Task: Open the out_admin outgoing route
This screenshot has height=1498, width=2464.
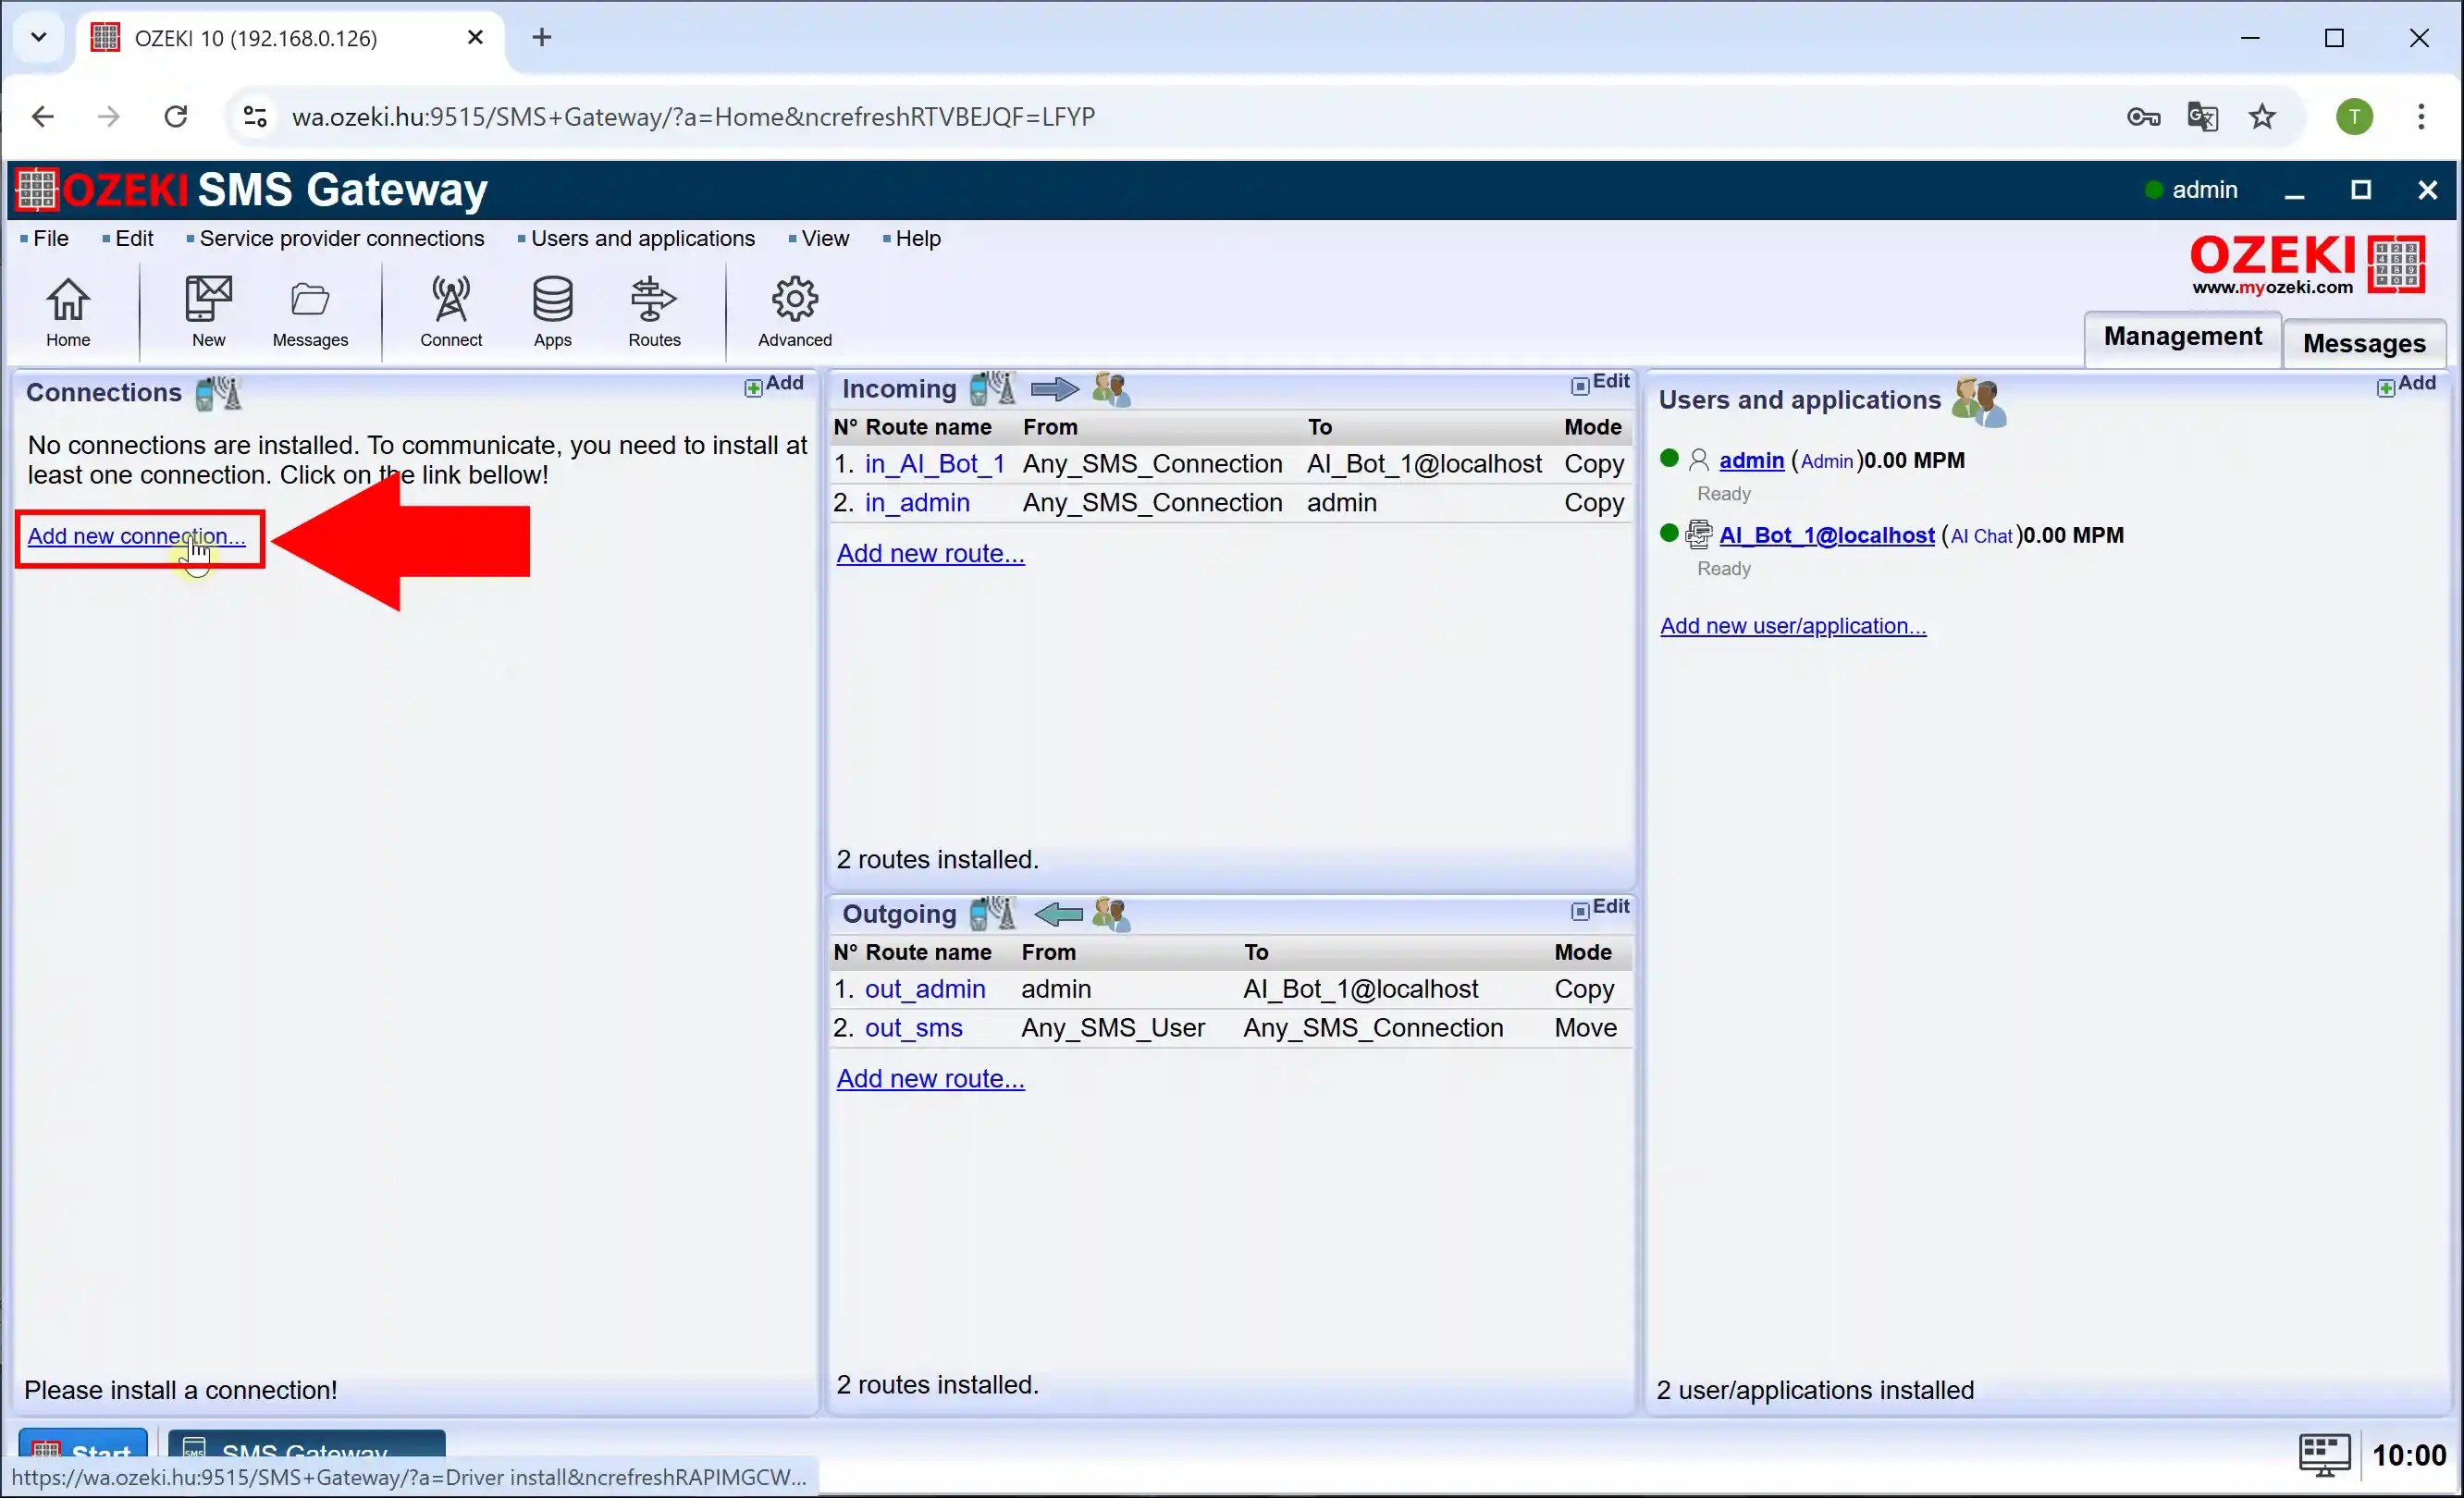Action: pyautogui.click(x=925, y=989)
